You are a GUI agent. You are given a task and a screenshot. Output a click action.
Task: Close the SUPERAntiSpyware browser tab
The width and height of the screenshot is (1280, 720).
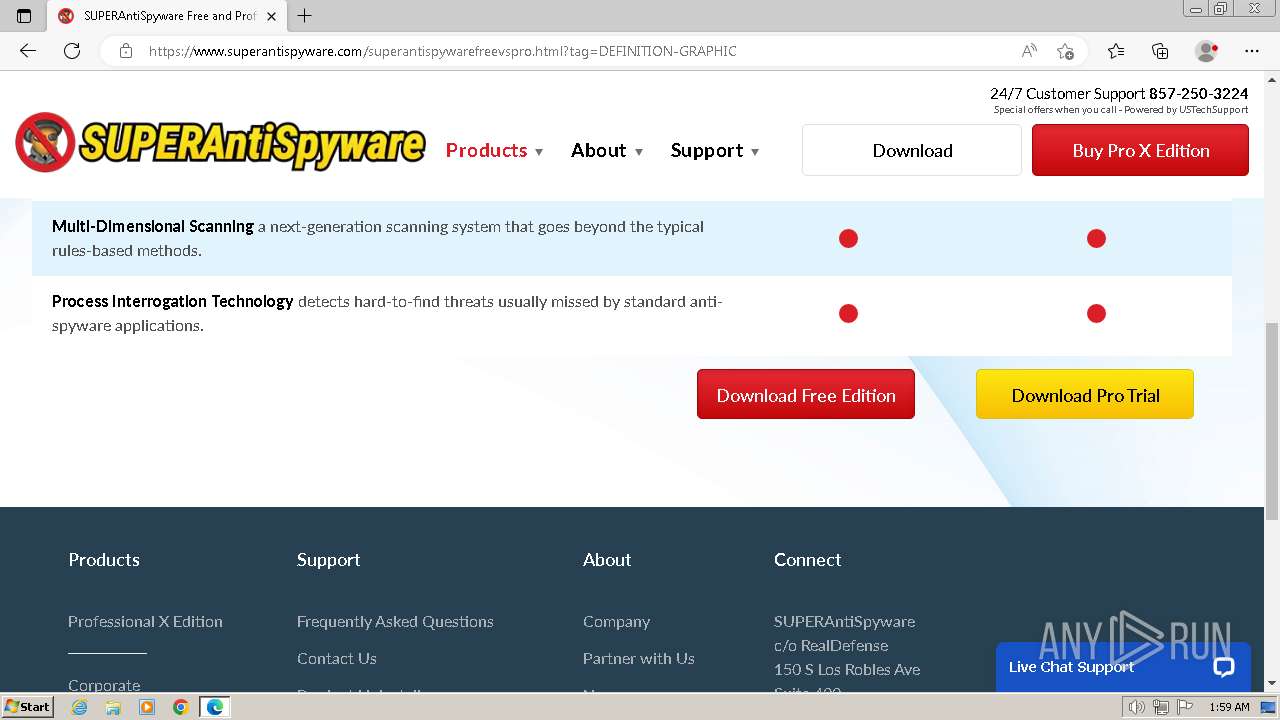(x=271, y=16)
